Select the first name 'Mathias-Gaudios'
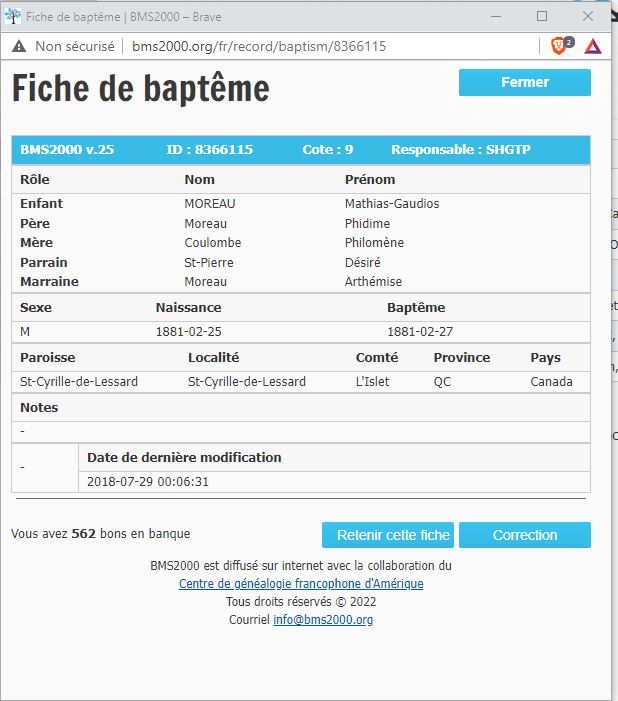The image size is (618, 701). (392, 204)
